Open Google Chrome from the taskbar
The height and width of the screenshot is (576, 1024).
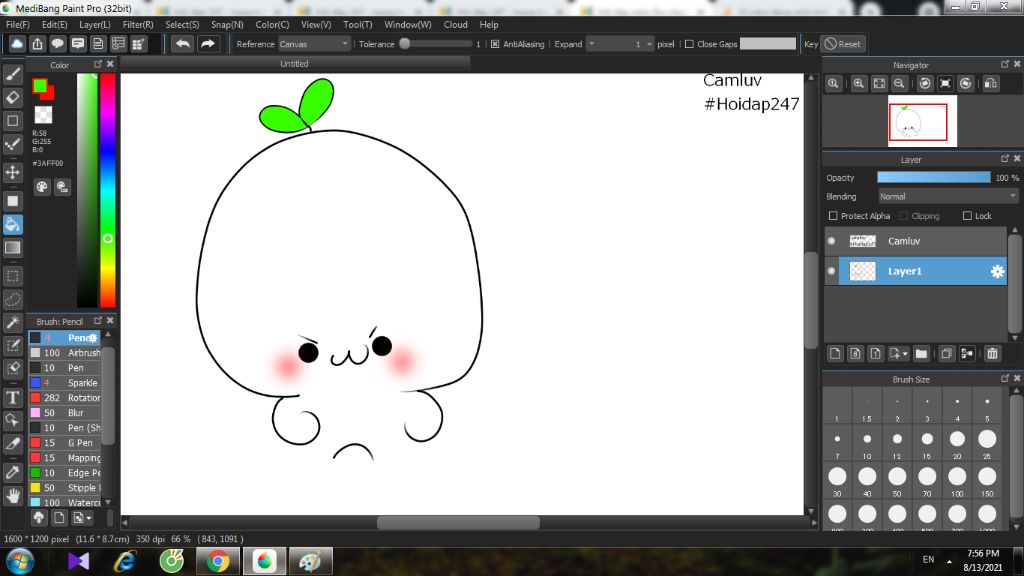click(217, 561)
